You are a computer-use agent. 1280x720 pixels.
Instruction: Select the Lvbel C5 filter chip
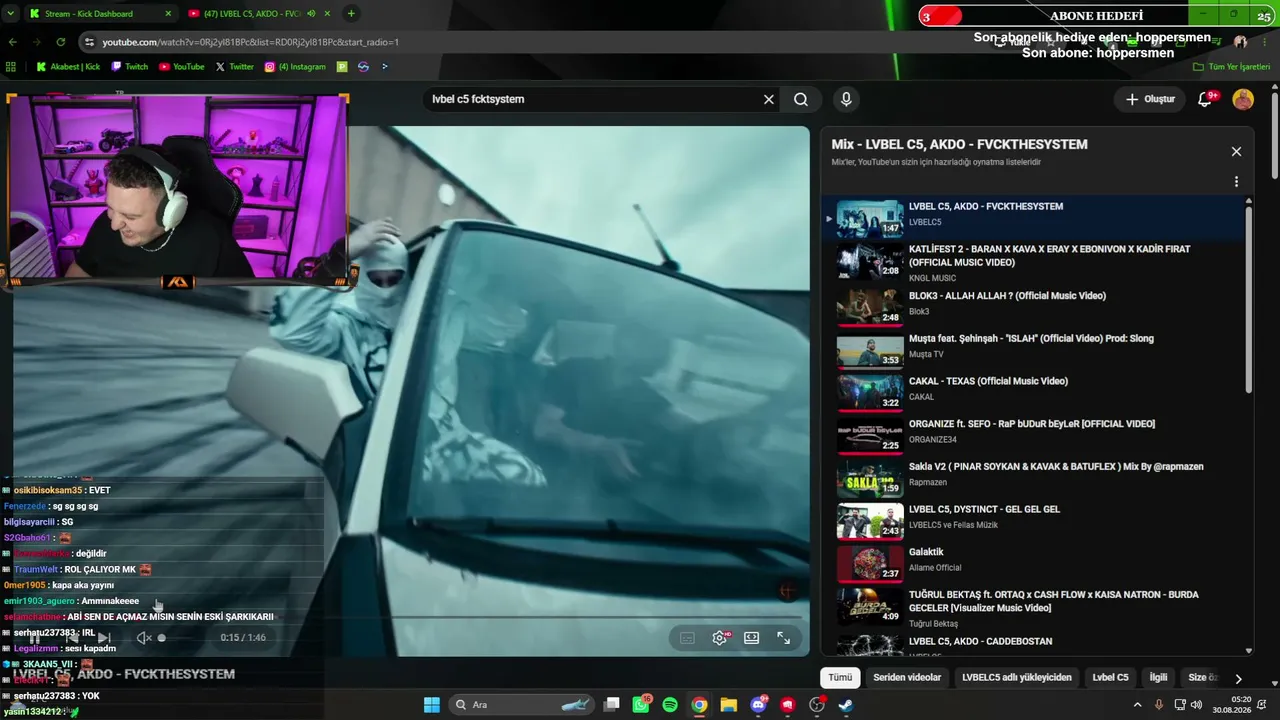pyautogui.click(x=1110, y=677)
